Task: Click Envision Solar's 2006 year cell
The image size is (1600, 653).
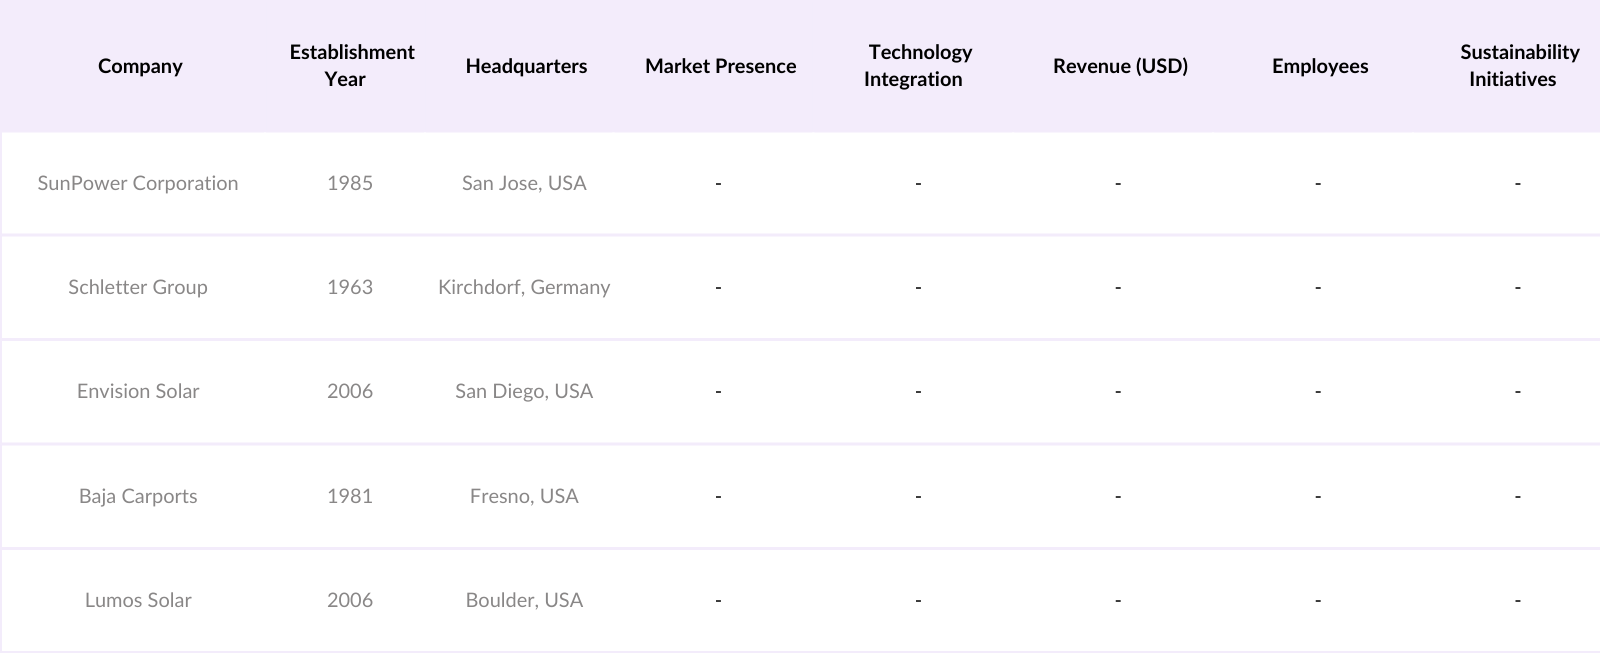Action: 350,391
